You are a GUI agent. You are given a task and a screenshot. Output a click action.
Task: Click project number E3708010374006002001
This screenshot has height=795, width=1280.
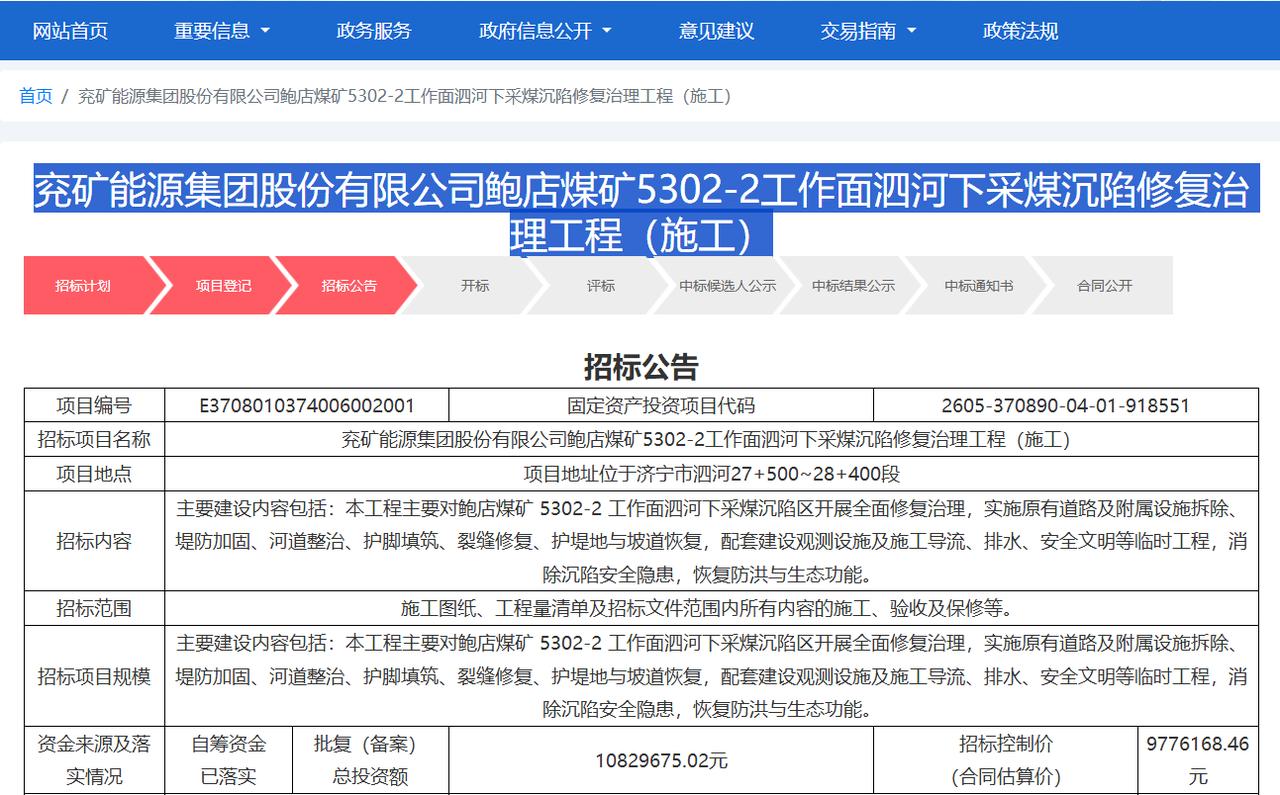click(307, 406)
